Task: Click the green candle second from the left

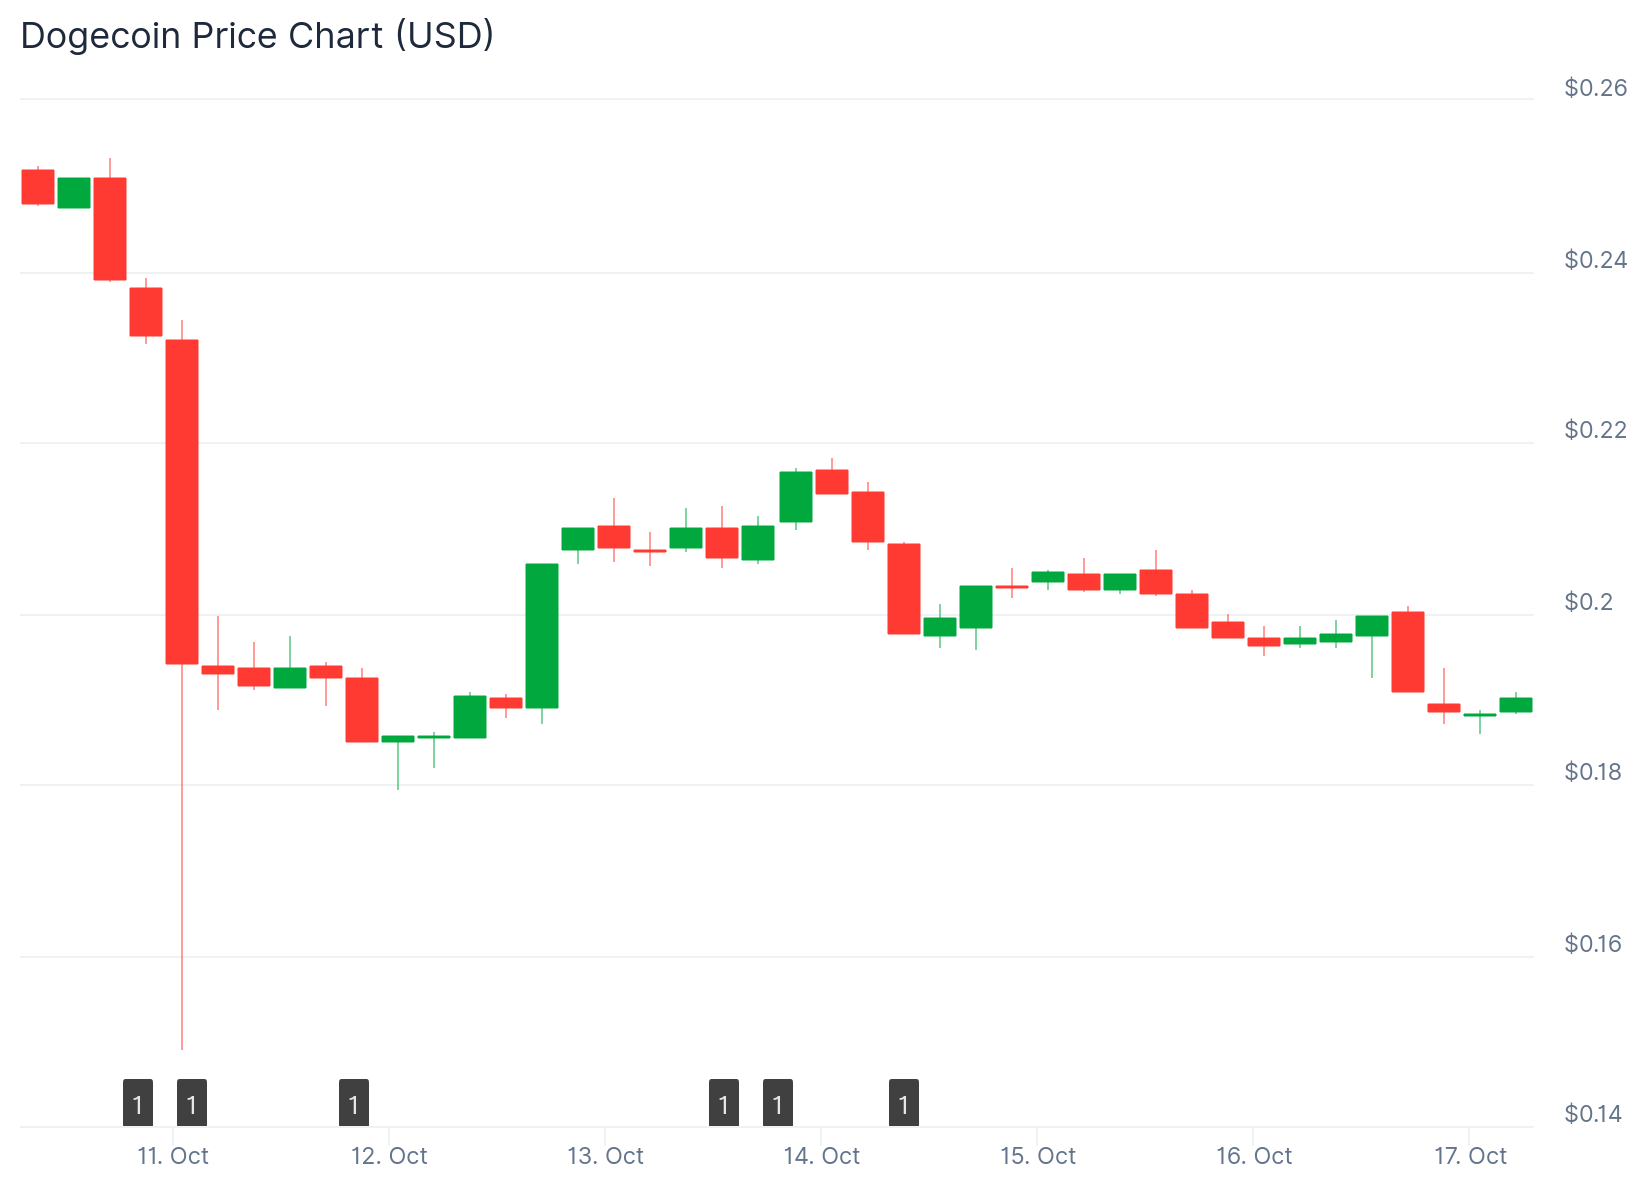Action: (74, 193)
